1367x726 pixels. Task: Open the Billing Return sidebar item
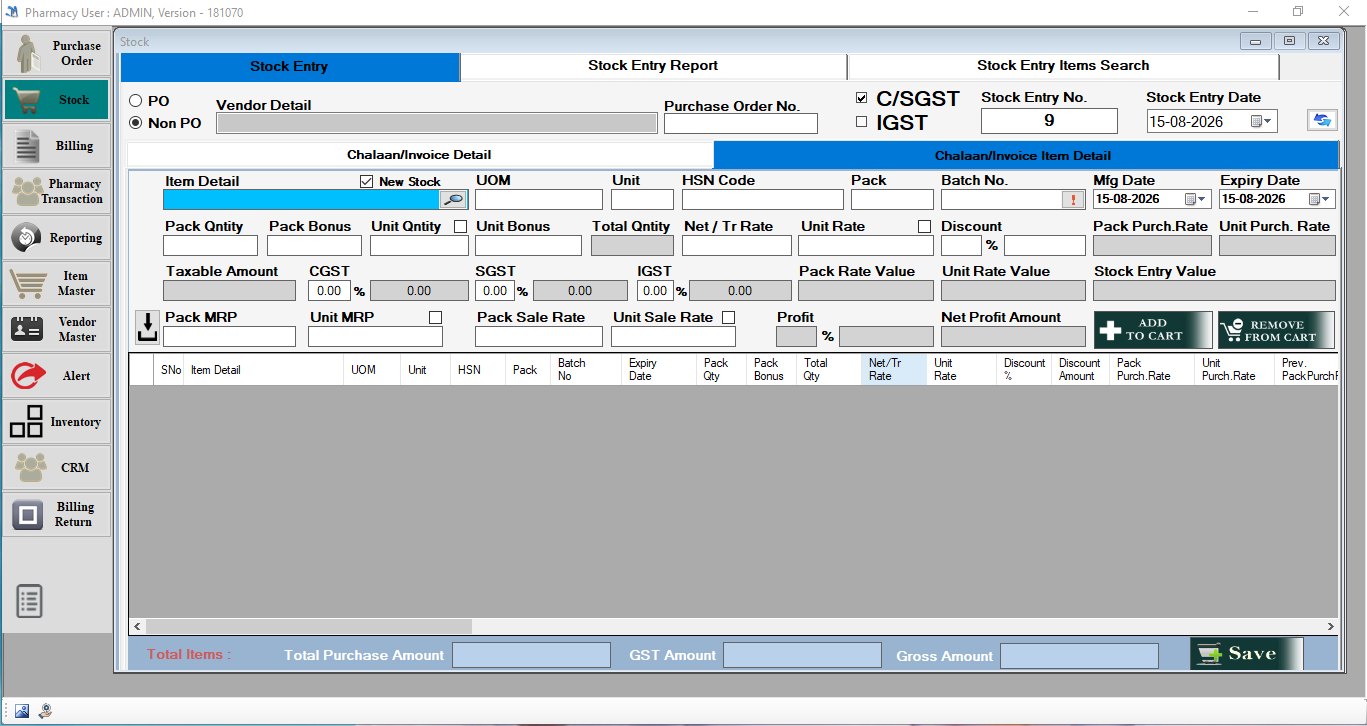(57, 513)
